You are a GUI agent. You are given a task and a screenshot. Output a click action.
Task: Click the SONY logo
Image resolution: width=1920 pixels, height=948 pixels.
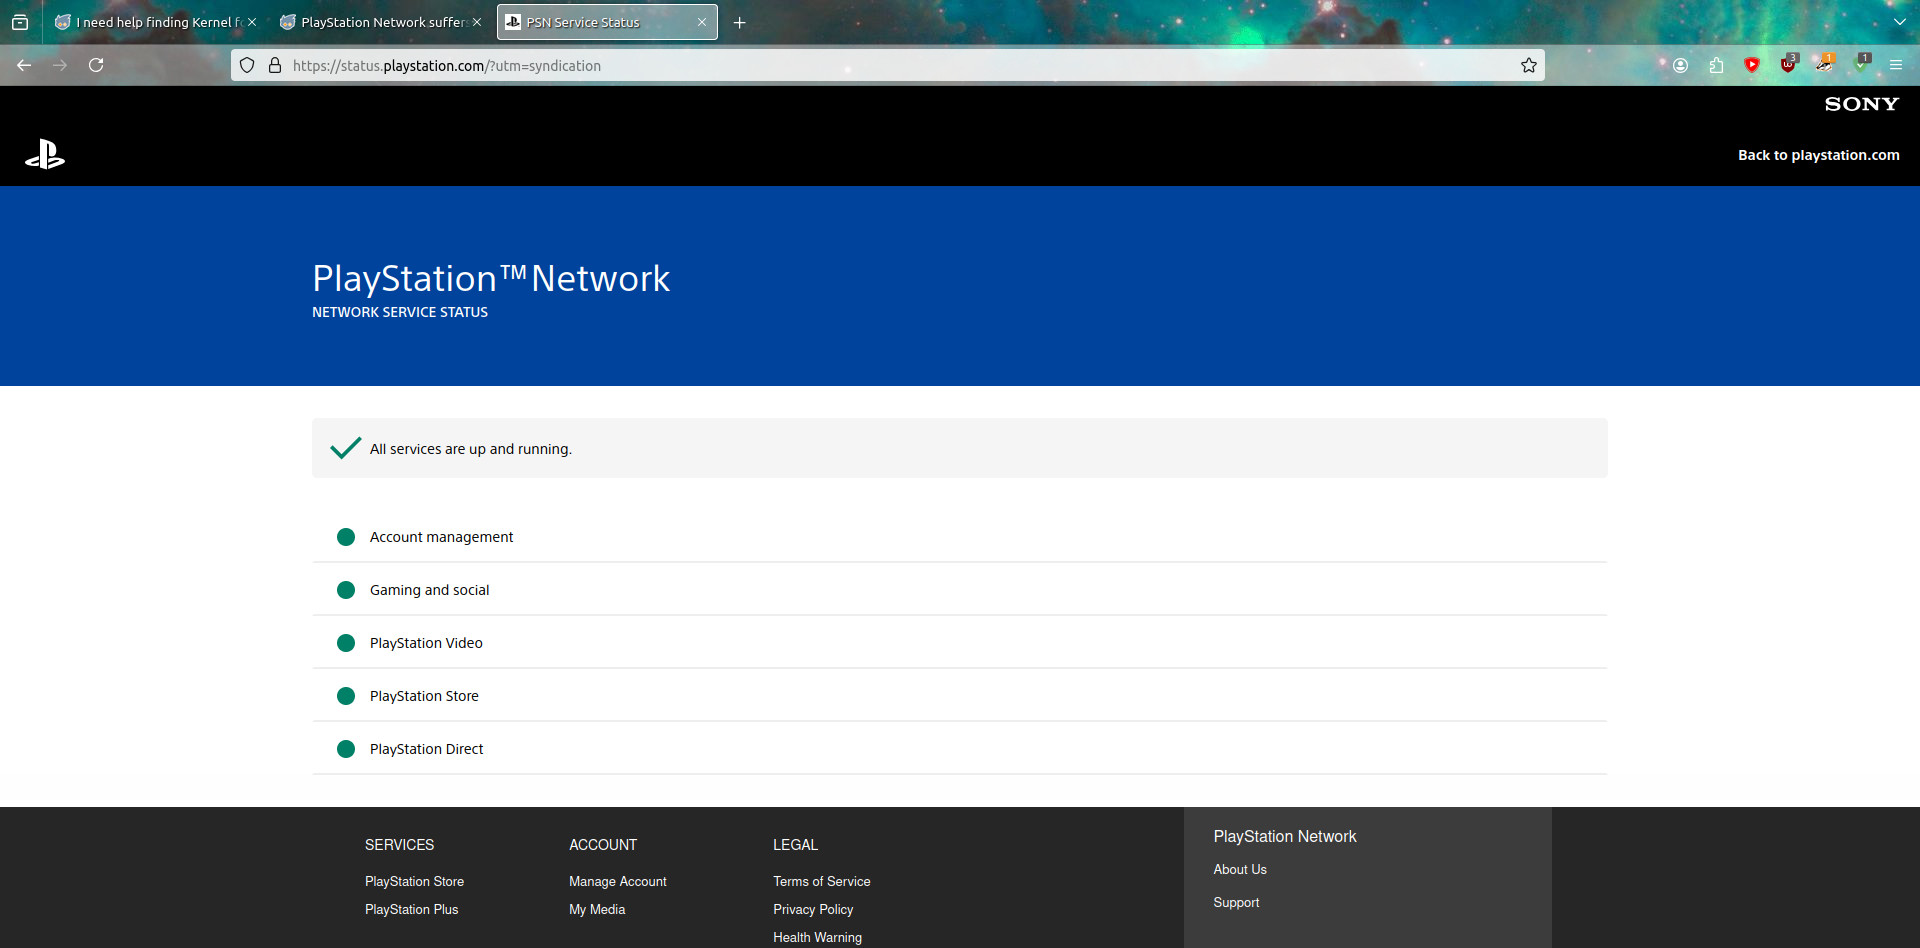[x=1861, y=104]
